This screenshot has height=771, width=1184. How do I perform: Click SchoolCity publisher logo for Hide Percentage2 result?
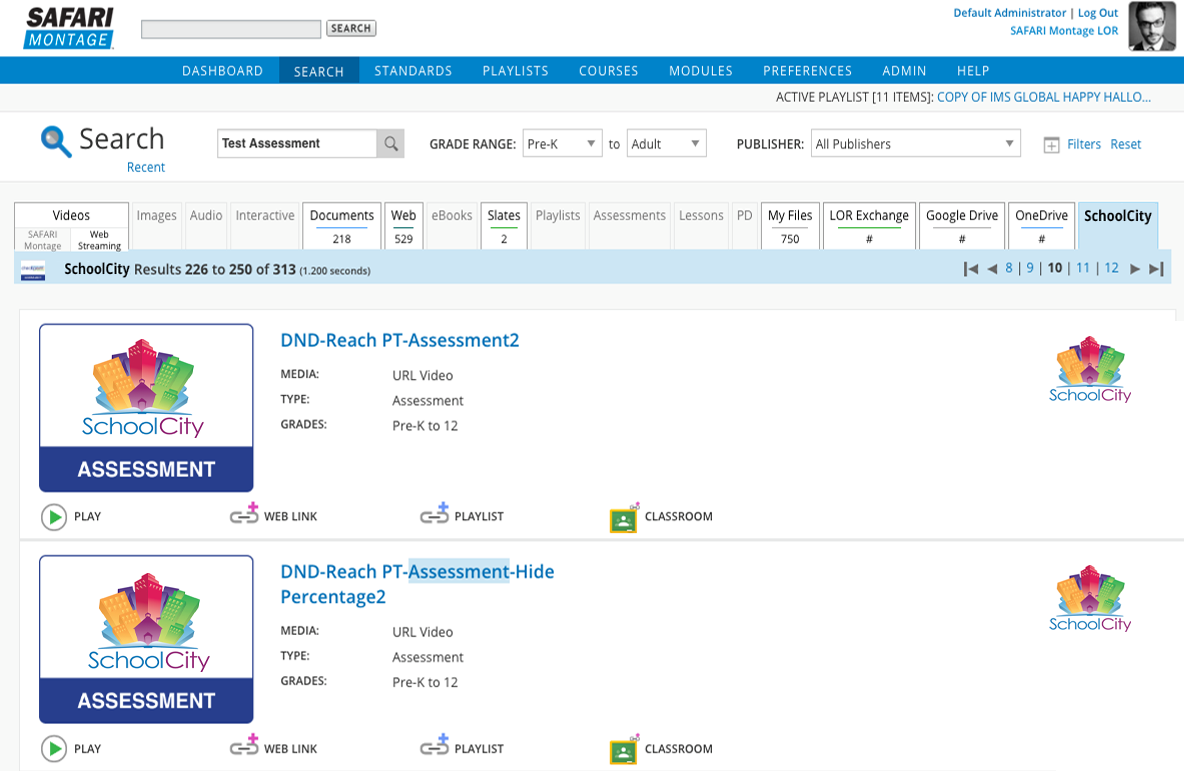[x=1090, y=599]
